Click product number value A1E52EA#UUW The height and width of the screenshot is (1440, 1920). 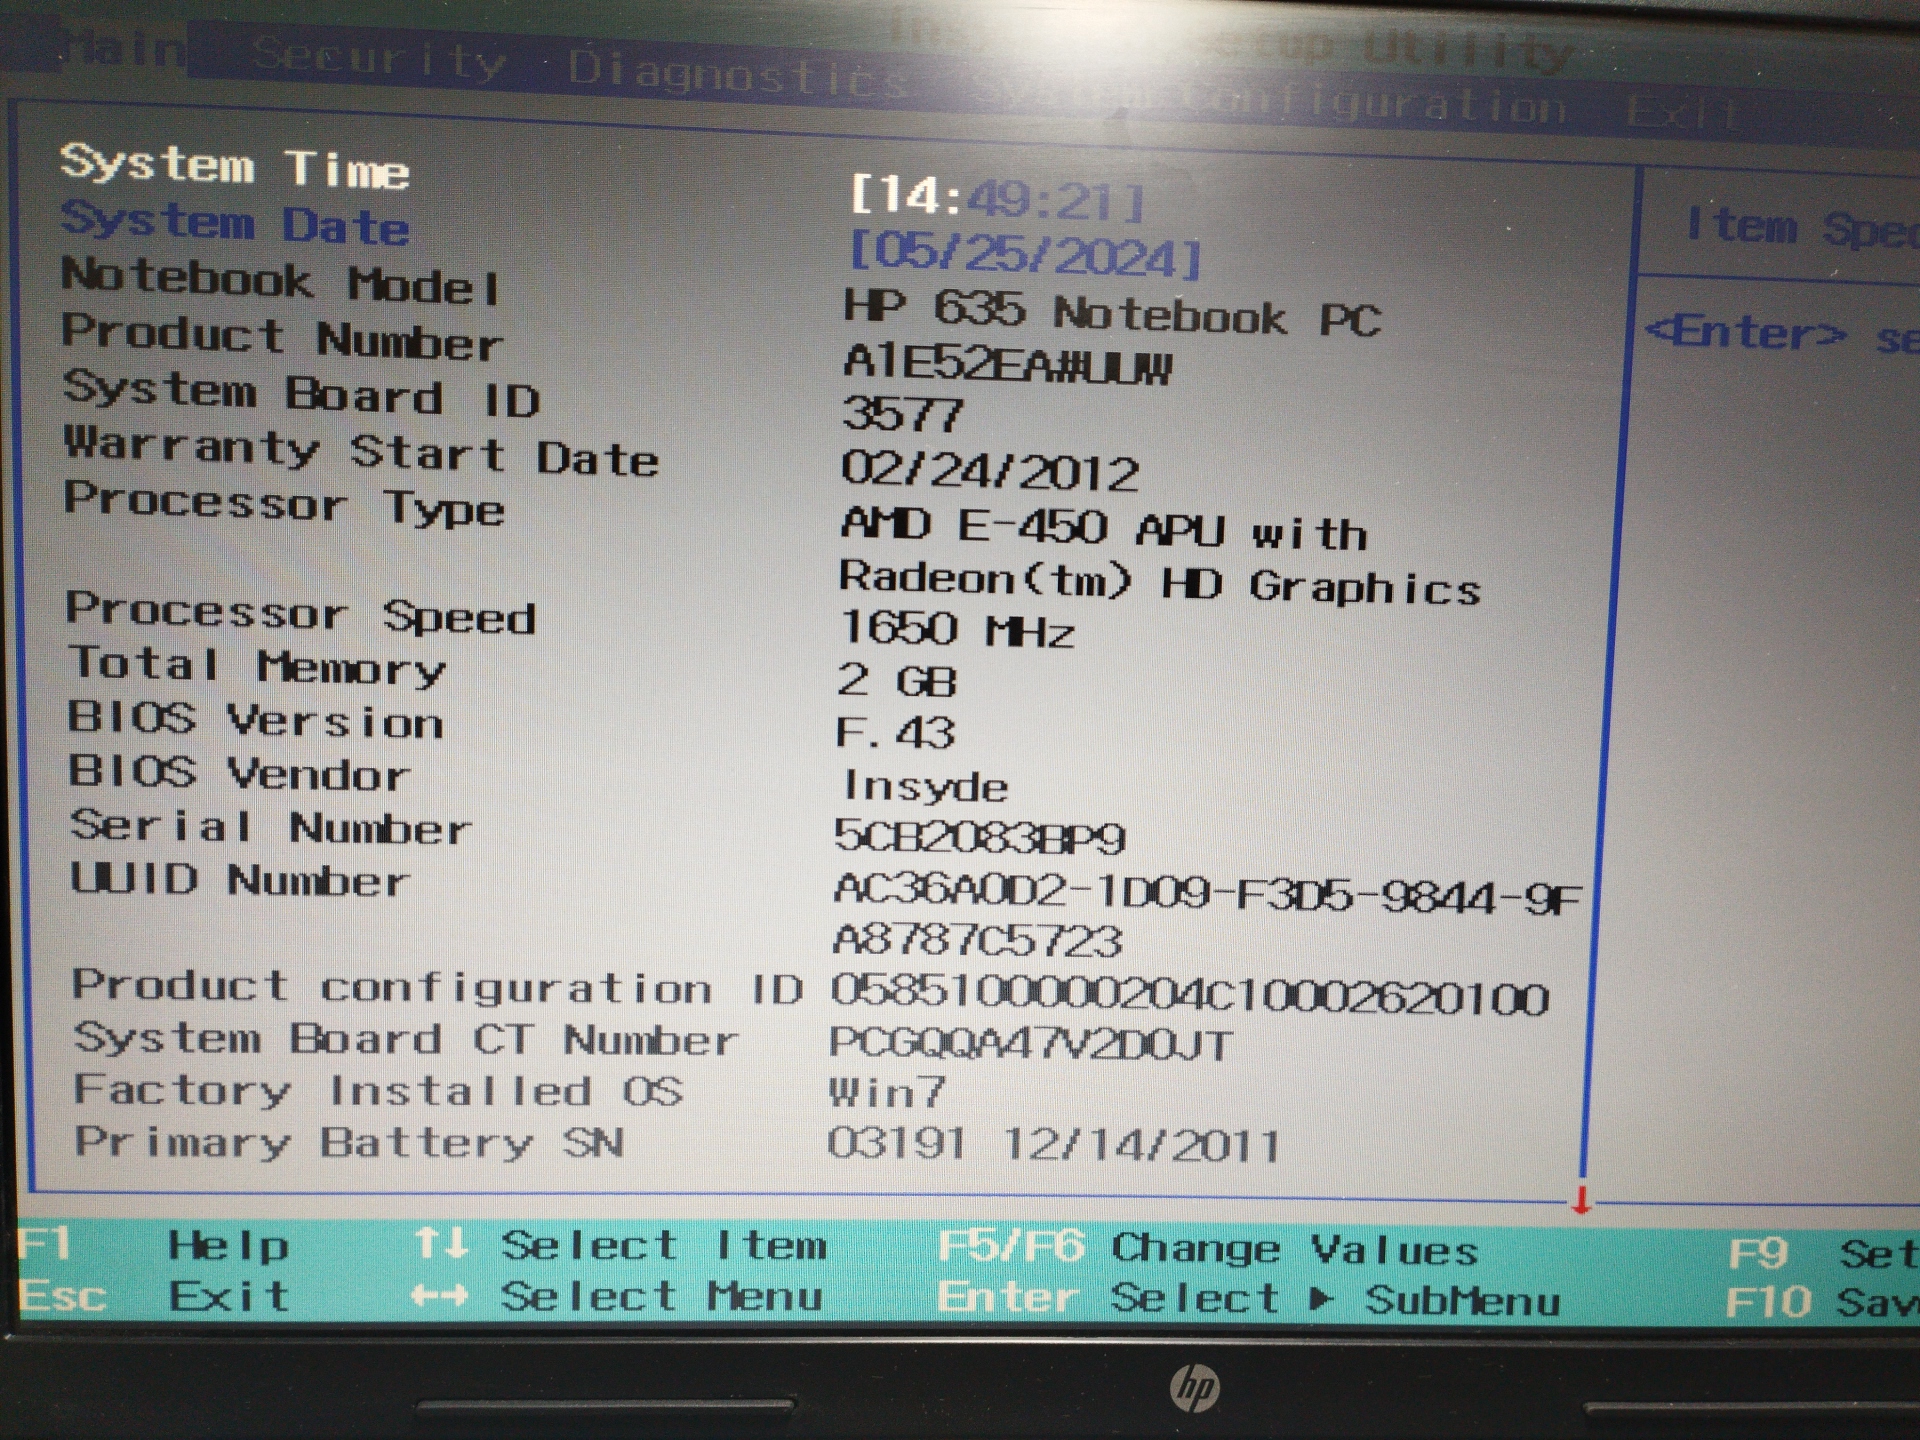(x=1007, y=364)
